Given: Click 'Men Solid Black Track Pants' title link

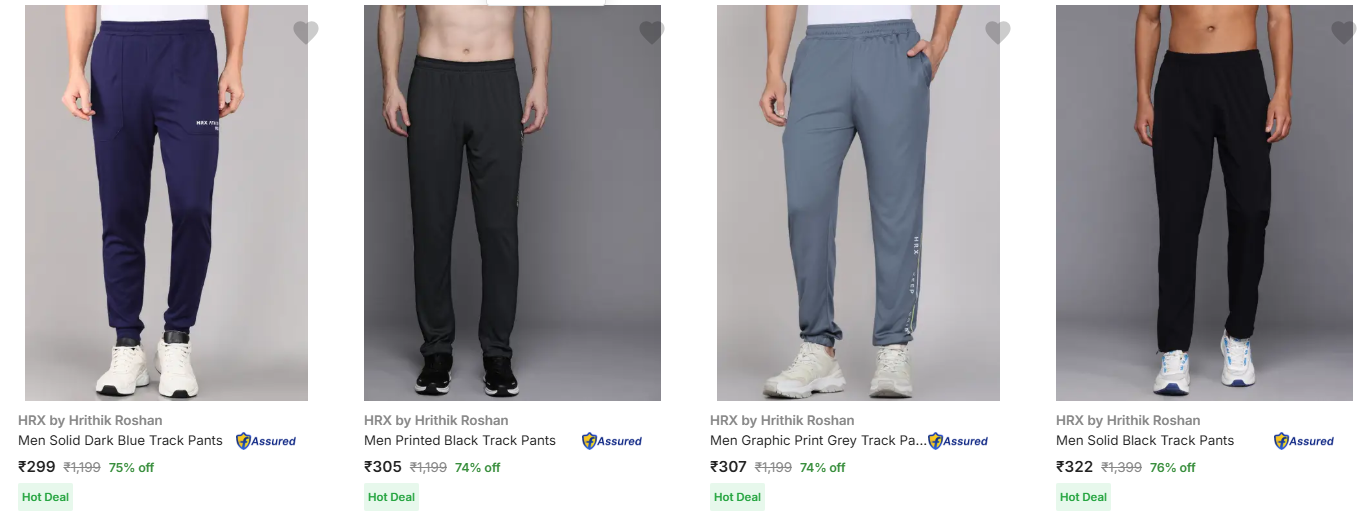Looking at the screenshot, I should click(x=1145, y=441).
